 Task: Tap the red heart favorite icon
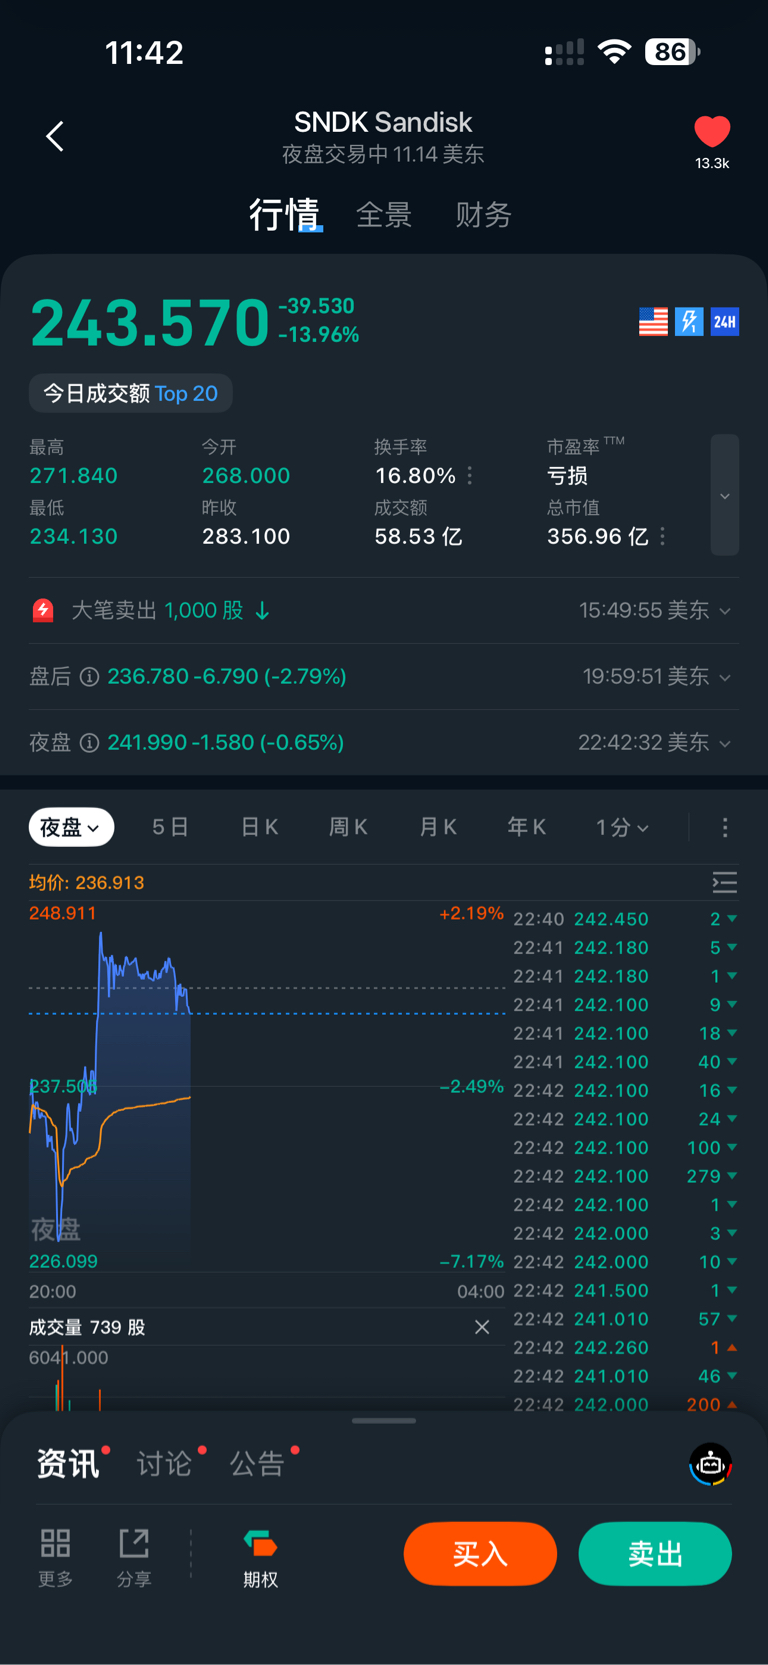pyautogui.click(x=712, y=132)
